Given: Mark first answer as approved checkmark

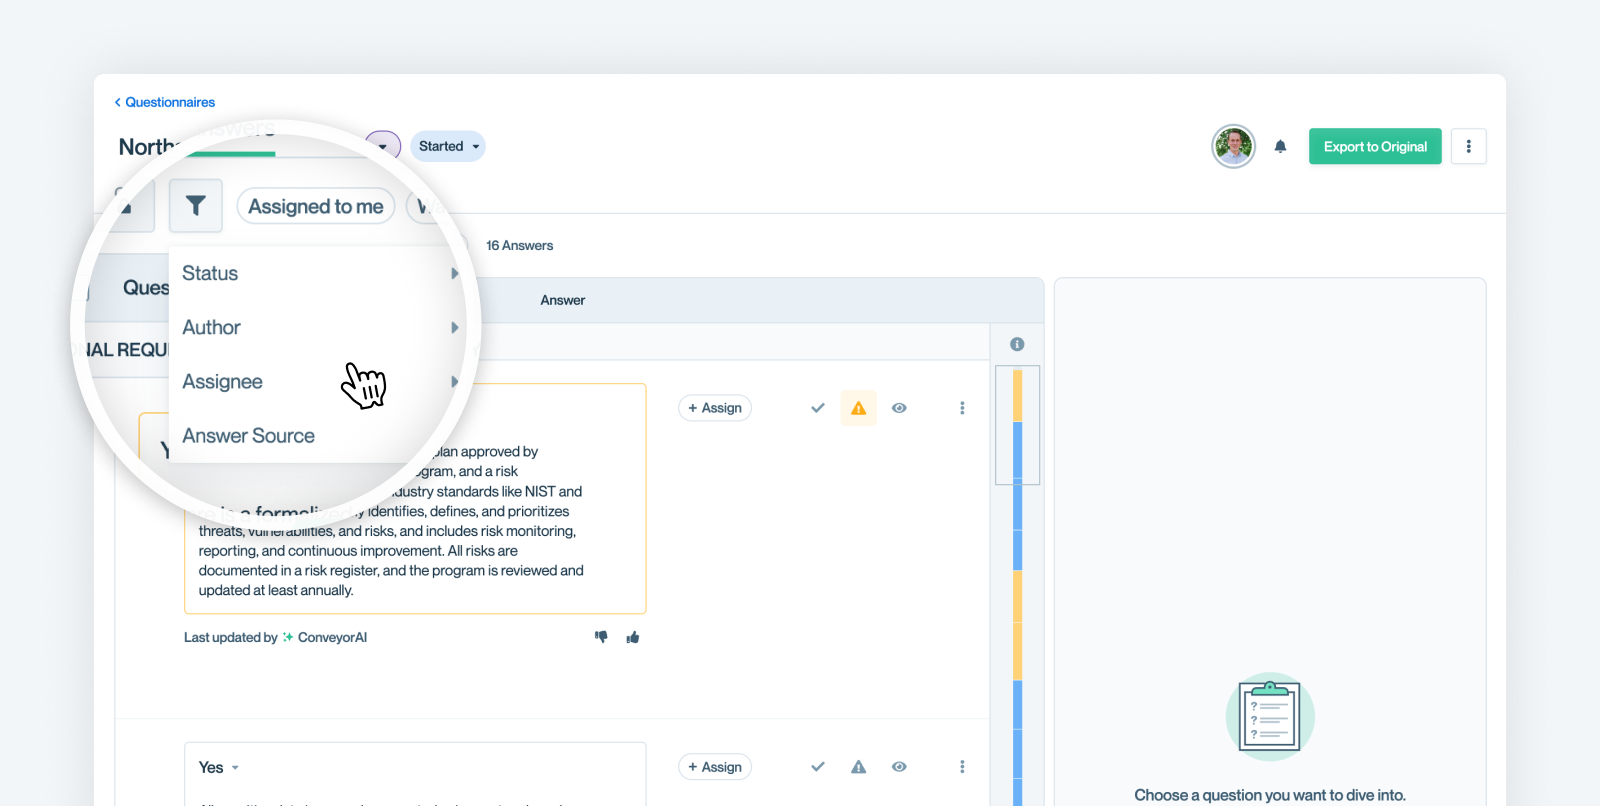Looking at the screenshot, I should click(818, 408).
